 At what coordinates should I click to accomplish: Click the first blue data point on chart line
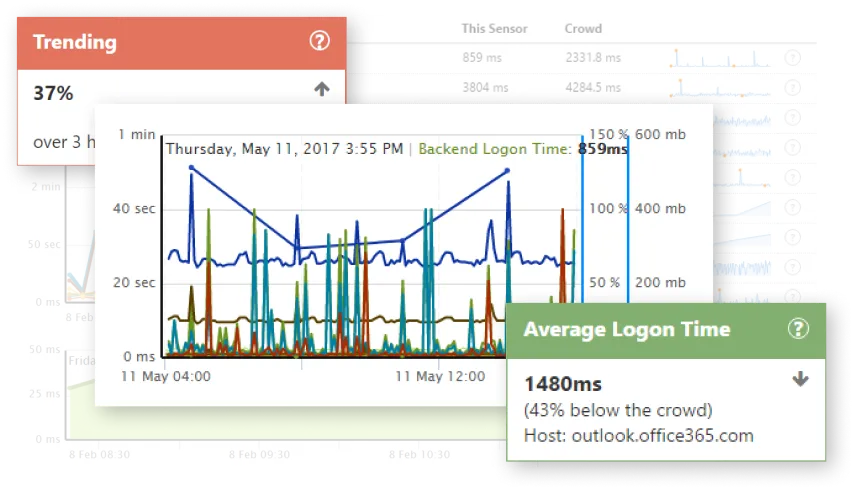click(x=191, y=167)
